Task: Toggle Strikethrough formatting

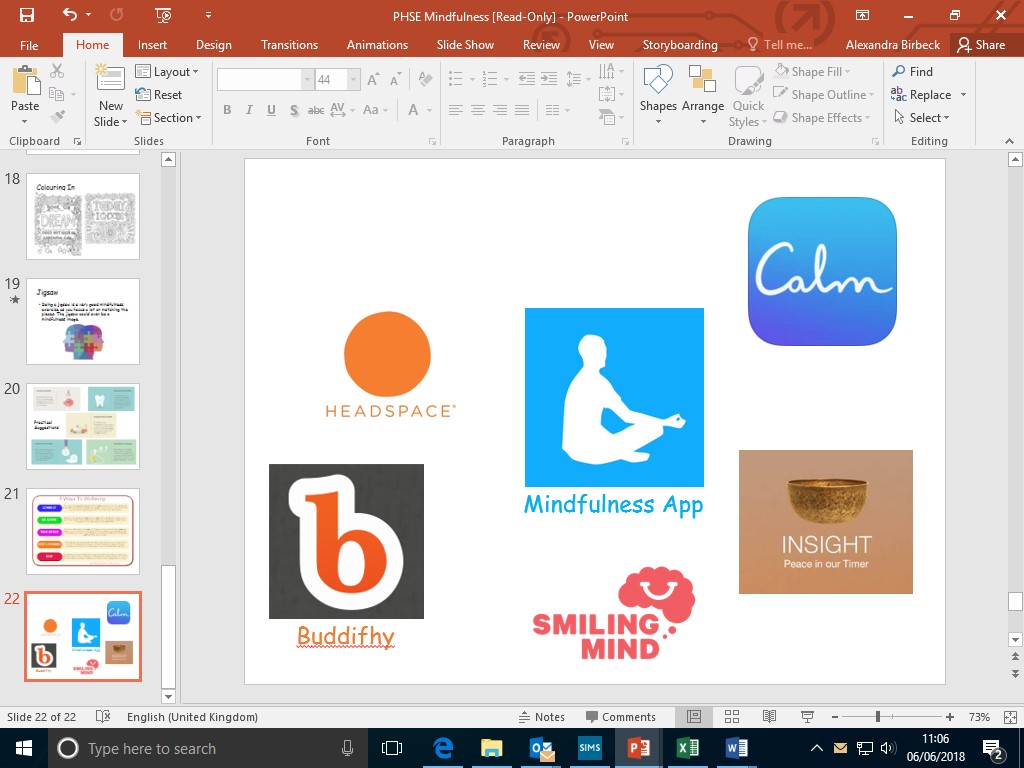Action: 315,110
